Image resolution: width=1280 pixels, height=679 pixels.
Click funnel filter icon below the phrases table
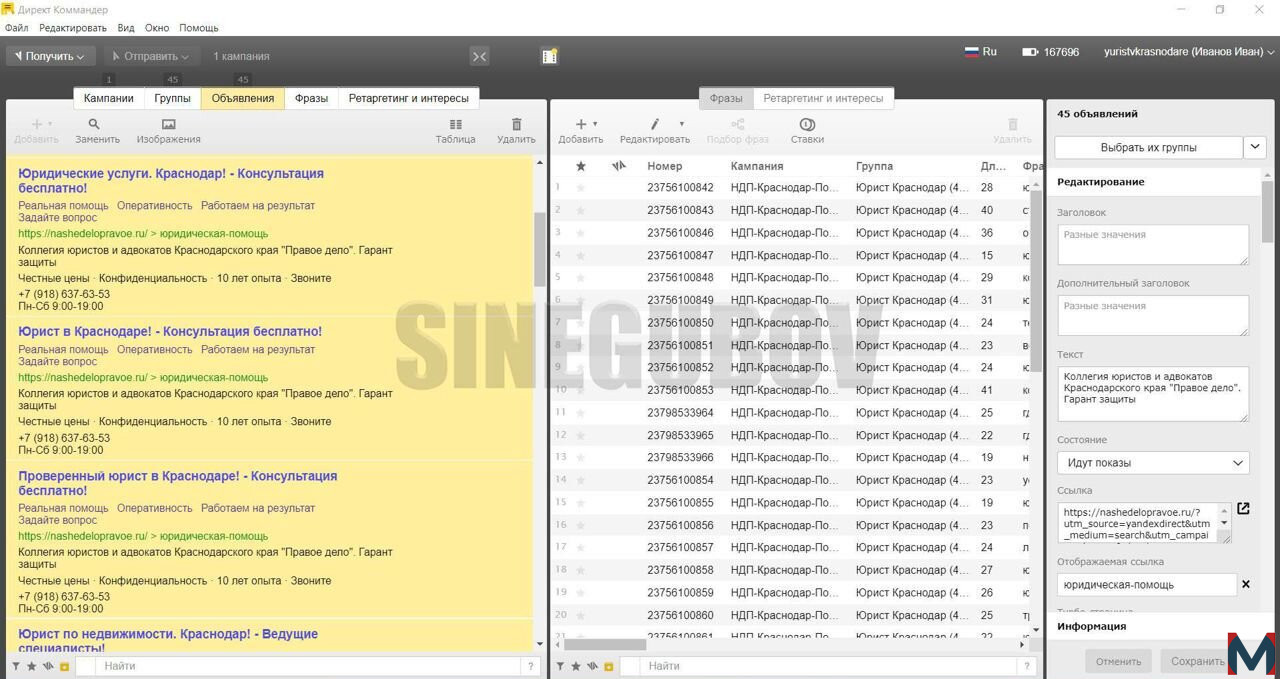(x=560, y=666)
